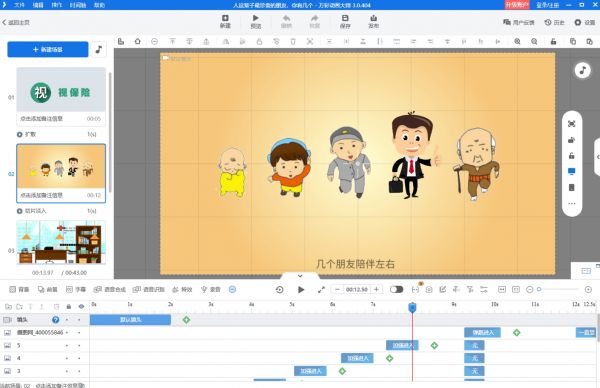Viewport: 600px width, 388px height.
Task: Click the plus stepper beside time 00:12.50
Action: click(376, 289)
